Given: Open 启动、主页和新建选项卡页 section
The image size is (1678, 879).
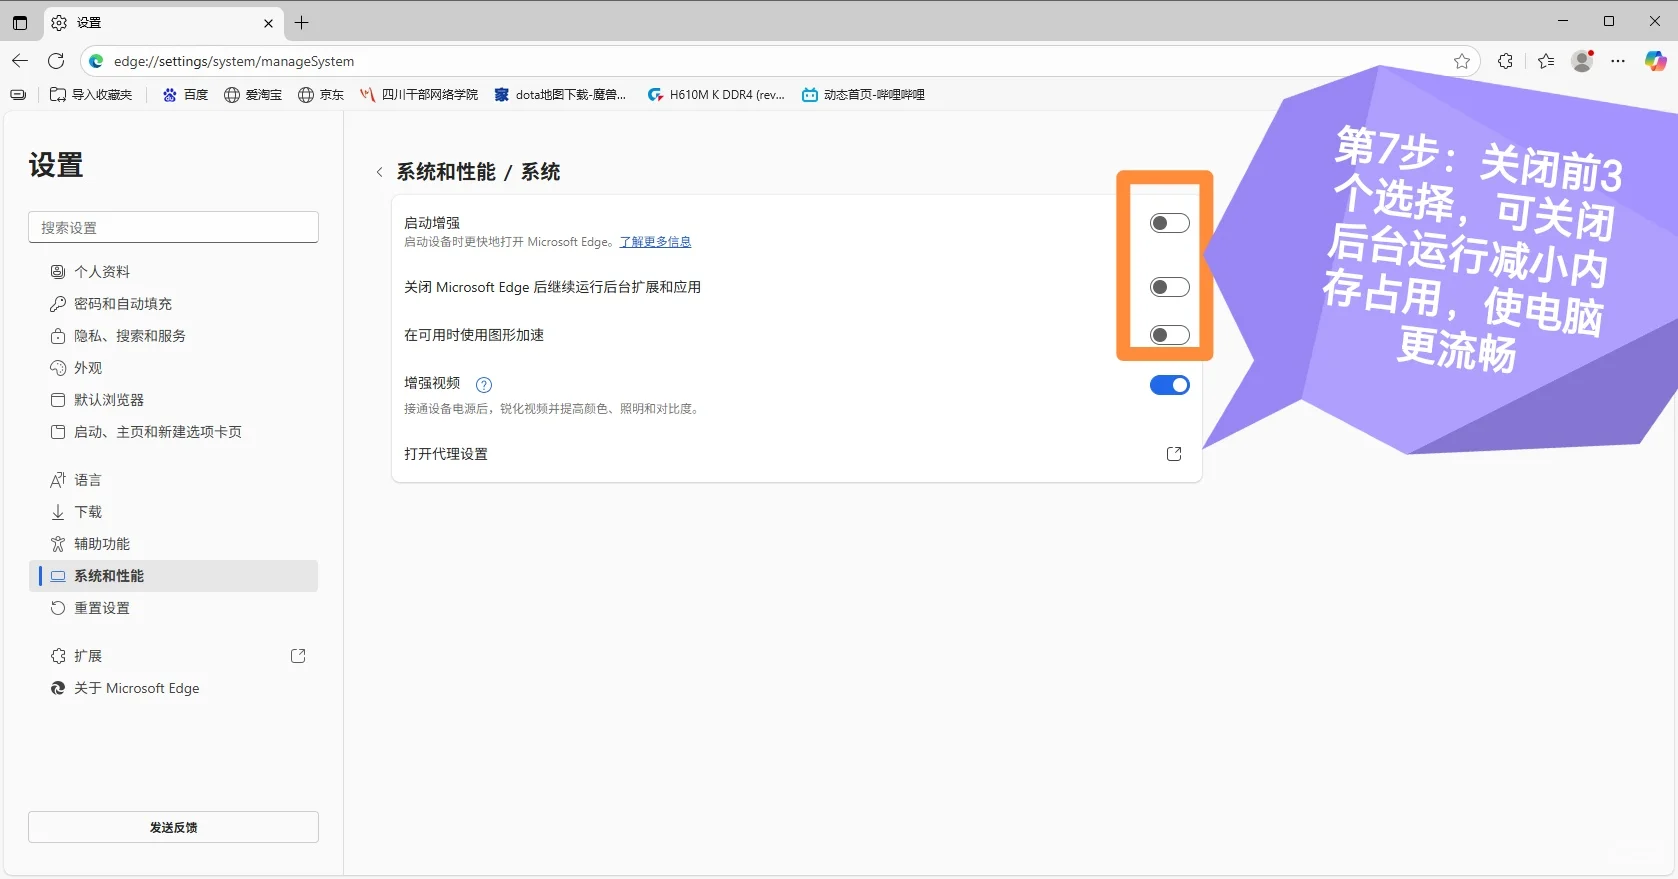Looking at the screenshot, I should (x=173, y=432).
